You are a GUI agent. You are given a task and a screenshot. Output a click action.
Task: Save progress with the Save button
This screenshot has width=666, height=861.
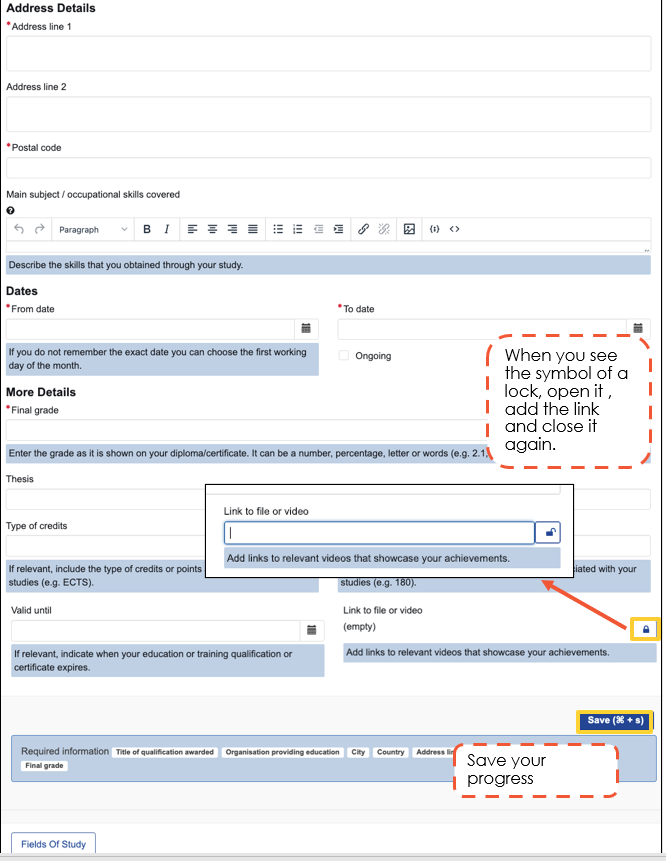[x=615, y=720]
